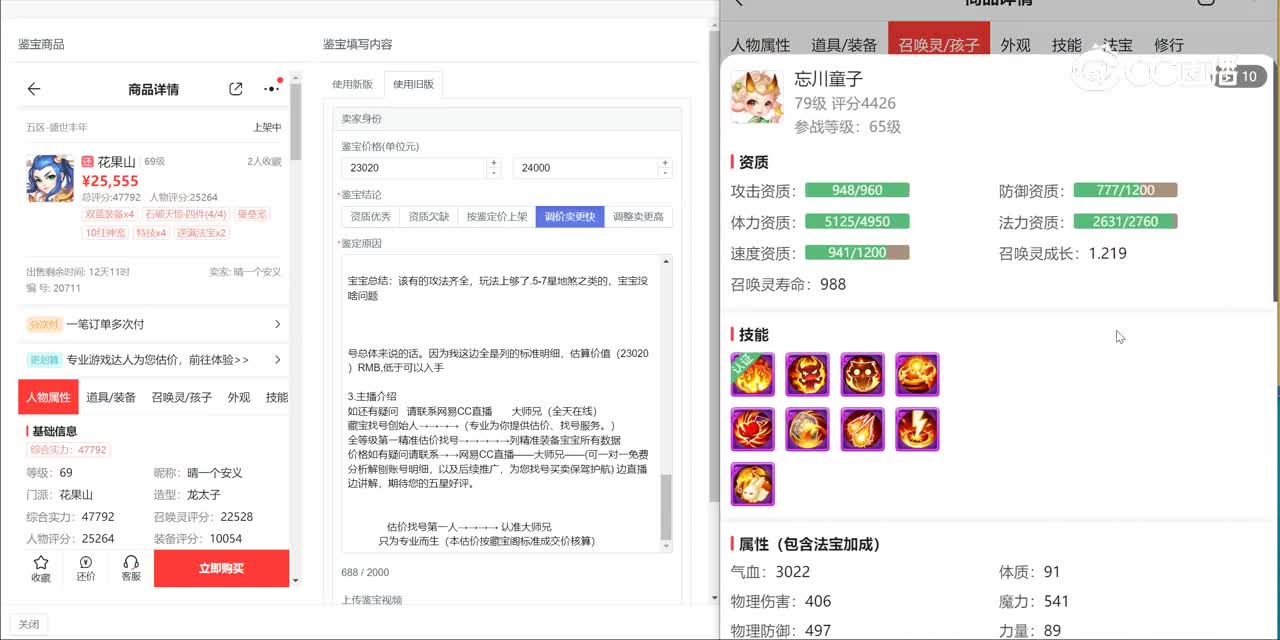
Task: Click the 忘川童子 pet avatar thumbnail
Action: coord(756,97)
